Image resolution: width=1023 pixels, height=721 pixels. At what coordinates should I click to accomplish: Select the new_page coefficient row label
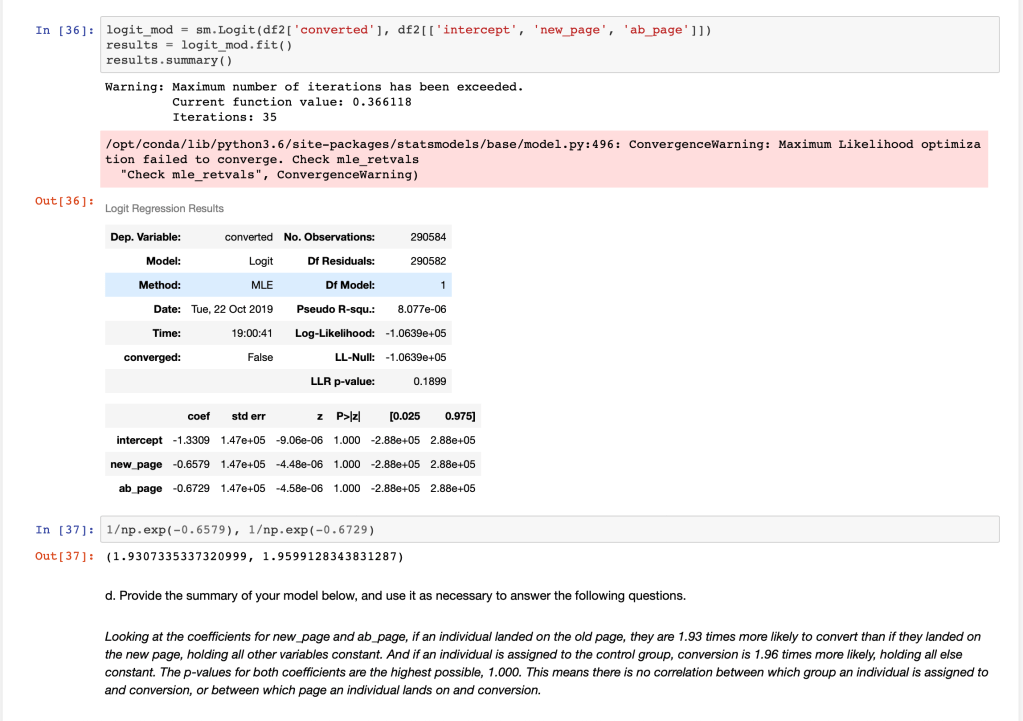[x=136, y=464]
